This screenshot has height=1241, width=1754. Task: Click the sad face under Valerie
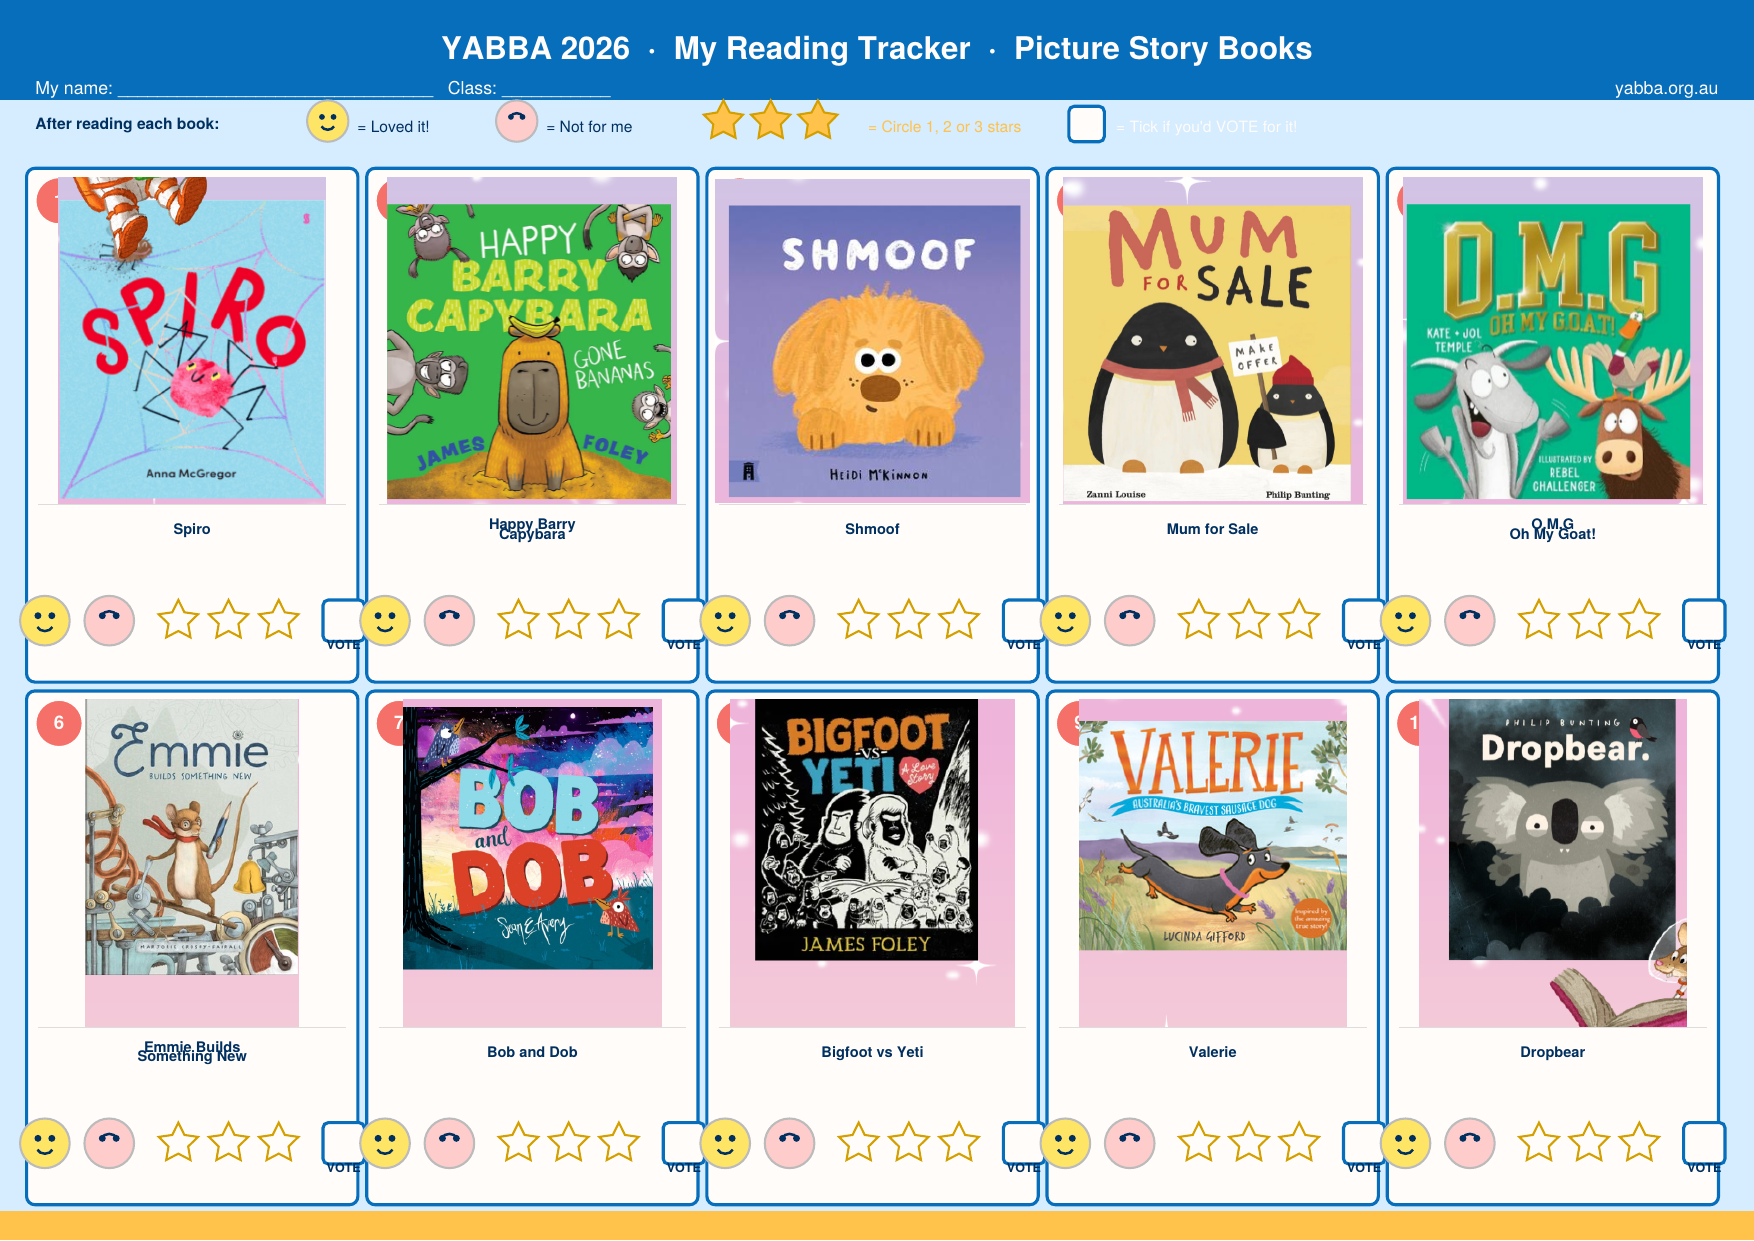click(x=1129, y=1143)
